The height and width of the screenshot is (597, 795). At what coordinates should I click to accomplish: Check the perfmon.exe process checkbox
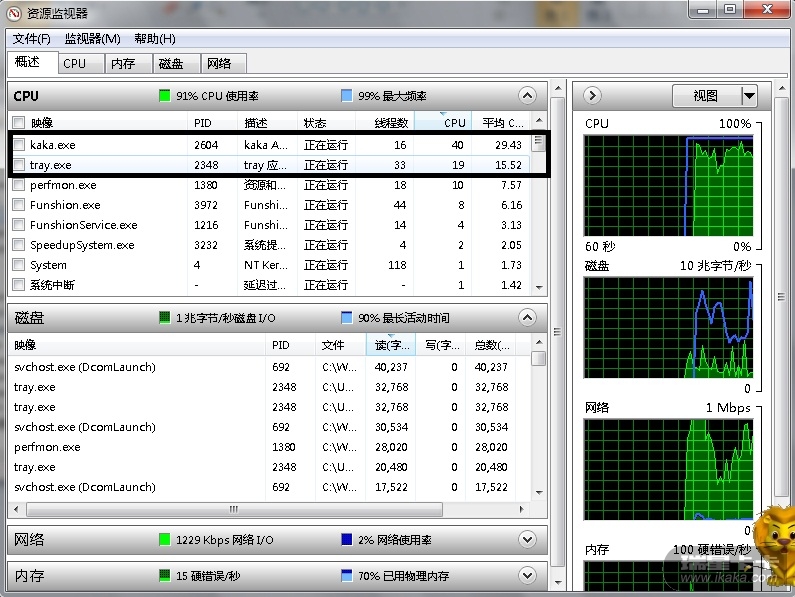[19, 185]
